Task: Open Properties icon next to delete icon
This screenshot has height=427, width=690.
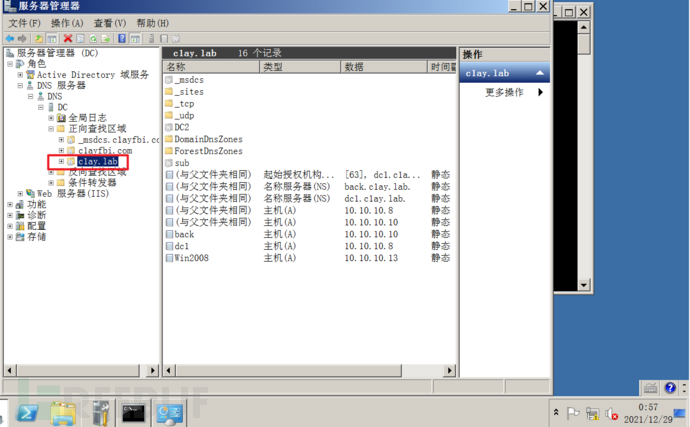Action: click(81, 39)
